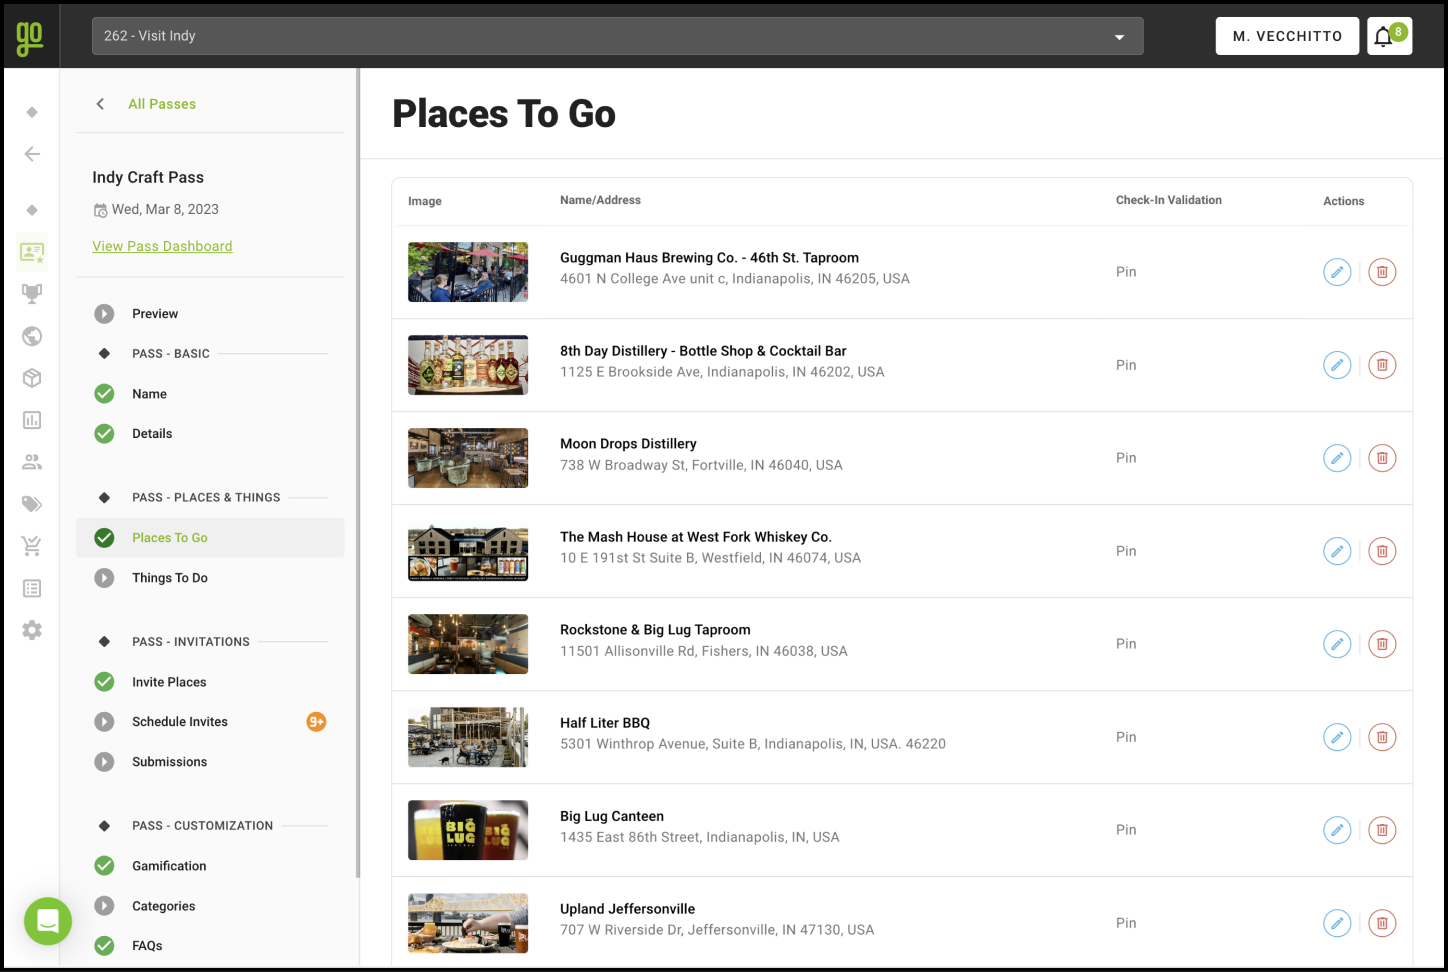Image resolution: width=1448 pixels, height=972 pixels.
Task: Click 'Upland Jeffersonville' name
Action: [627, 909]
